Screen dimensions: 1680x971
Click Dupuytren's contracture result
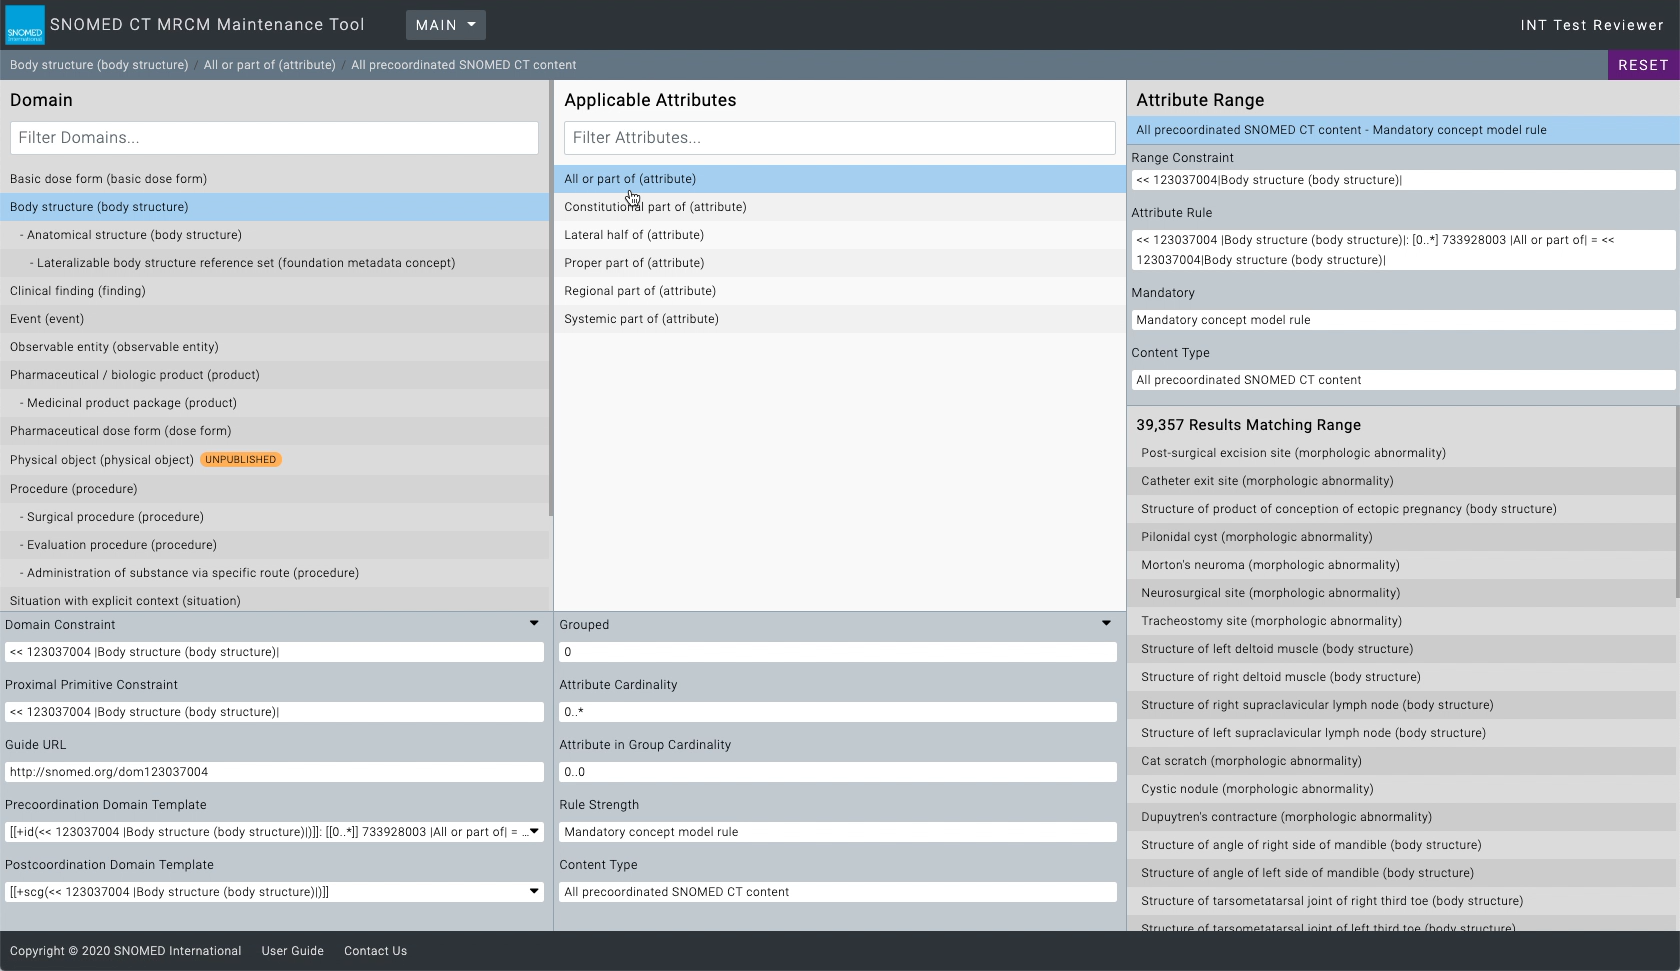pyautogui.click(x=1401, y=817)
